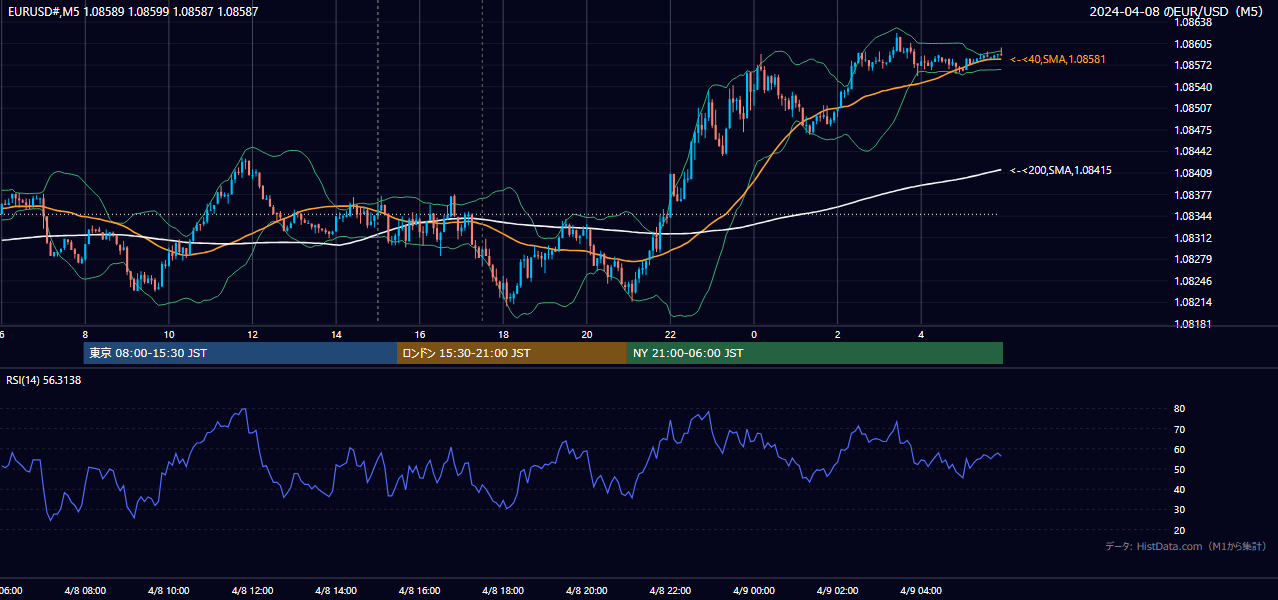1278x600 pixels.
Task: Click the RSI(14) 56.3138 indicator label
Action: [44, 380]
